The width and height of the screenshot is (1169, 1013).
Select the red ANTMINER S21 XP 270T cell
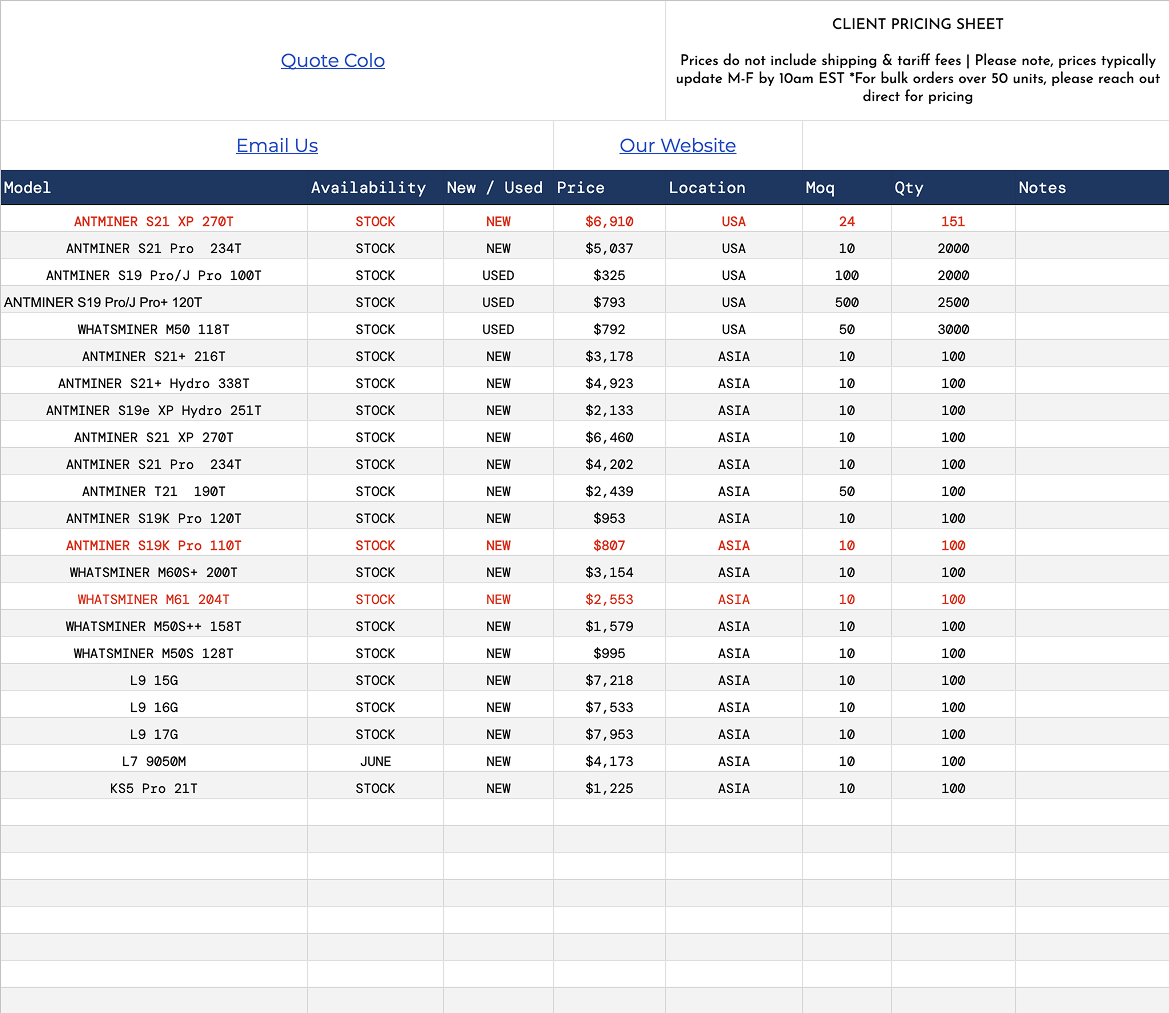[154, 222]
